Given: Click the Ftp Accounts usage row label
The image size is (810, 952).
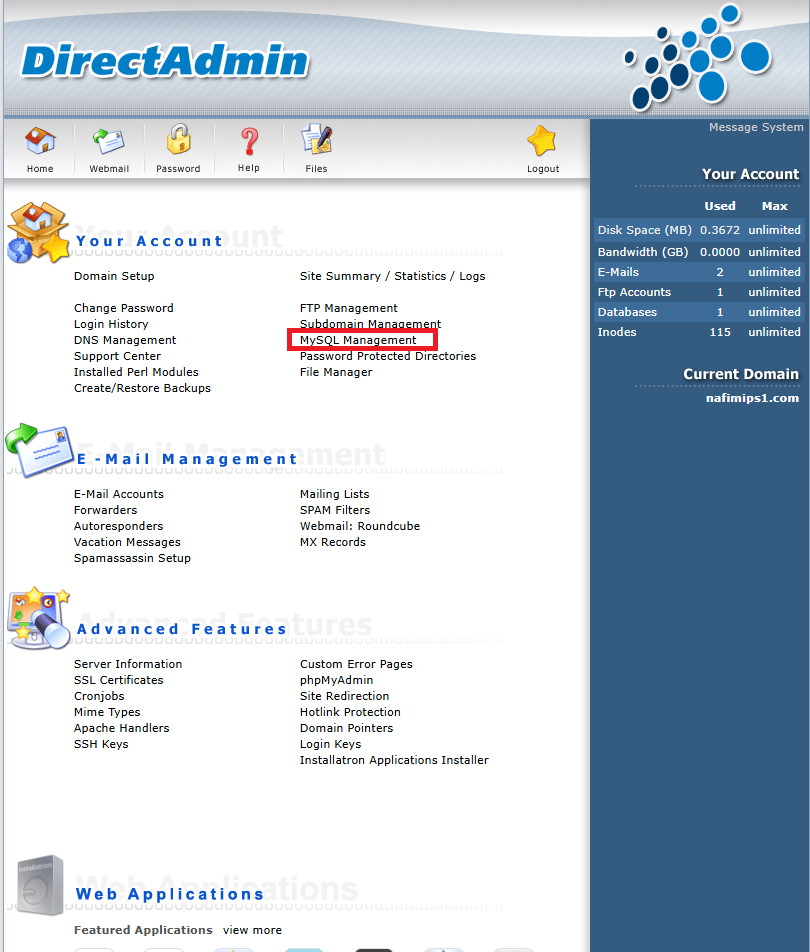Looking at the screenshot, I should [634, 292].
